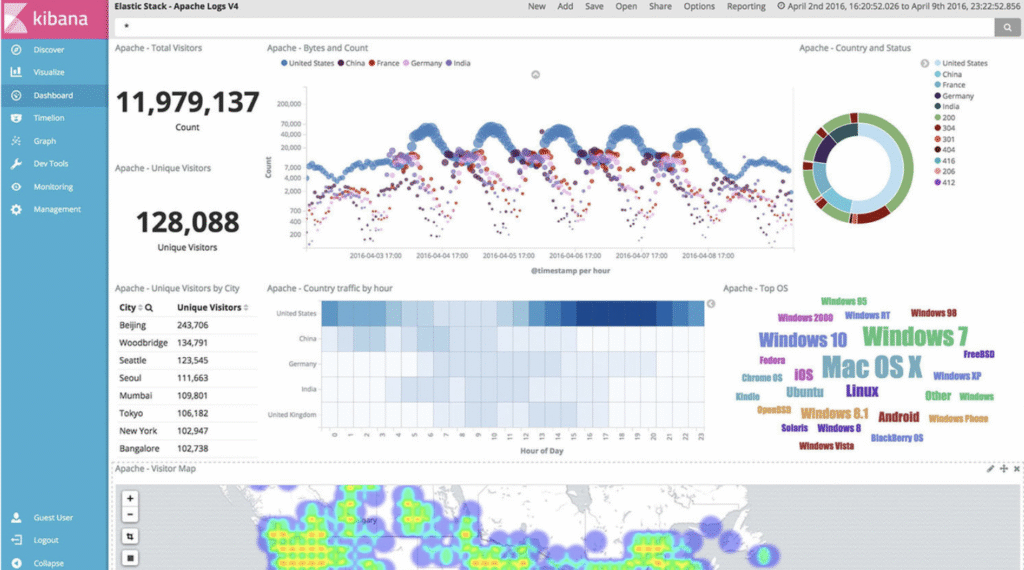Open the Monitoring eye icon

(x=16, y=187)
